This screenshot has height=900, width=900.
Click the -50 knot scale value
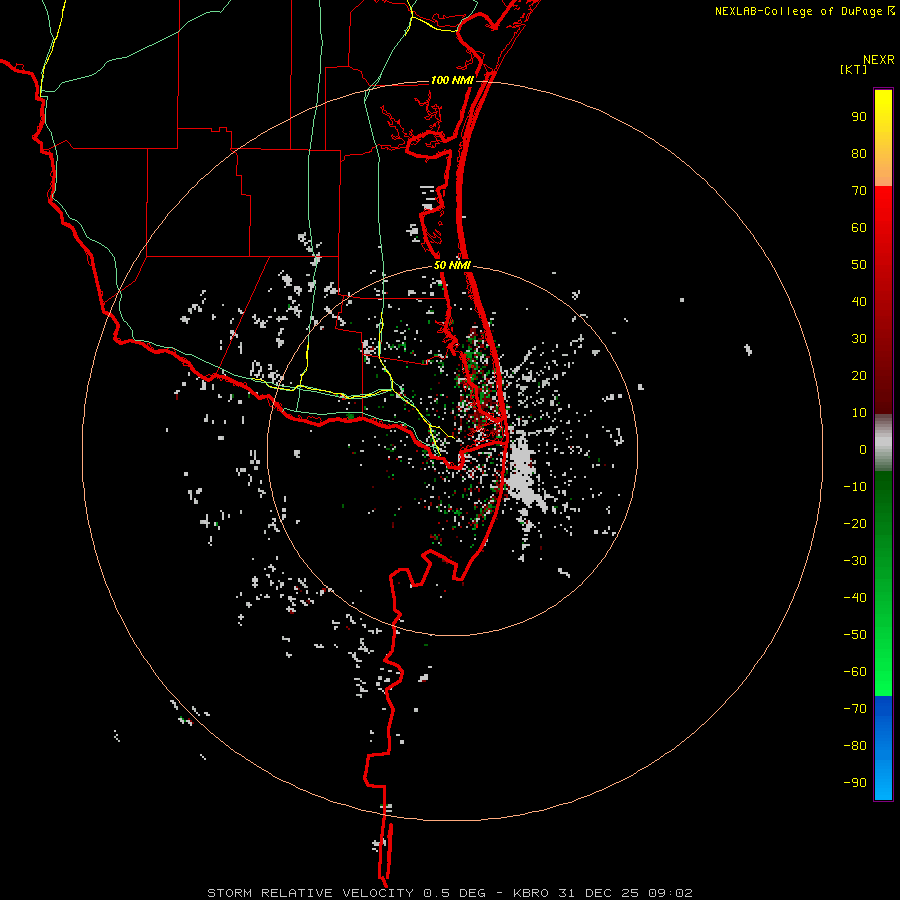[855, 634]
